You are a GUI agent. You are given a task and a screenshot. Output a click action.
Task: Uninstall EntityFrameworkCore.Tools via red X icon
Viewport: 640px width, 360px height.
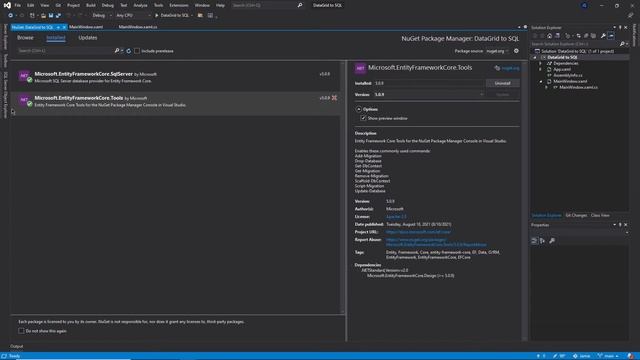click(x=334, y=98)
